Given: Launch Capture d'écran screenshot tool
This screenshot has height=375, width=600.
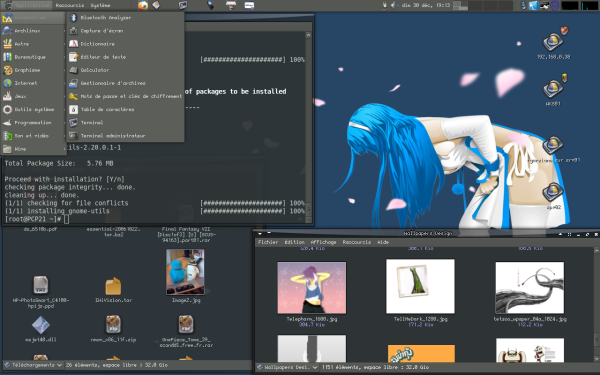Looking at the screenshot, I should click(125, 31).
